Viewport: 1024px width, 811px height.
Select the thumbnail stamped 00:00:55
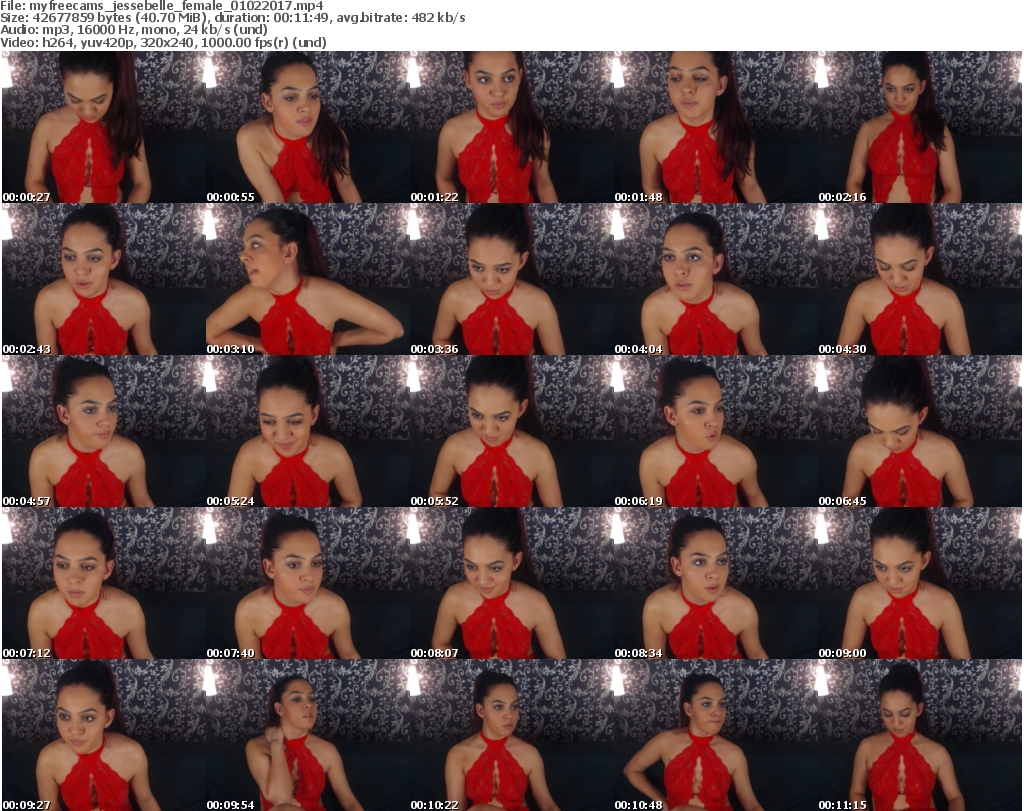(x=308, y=127)
